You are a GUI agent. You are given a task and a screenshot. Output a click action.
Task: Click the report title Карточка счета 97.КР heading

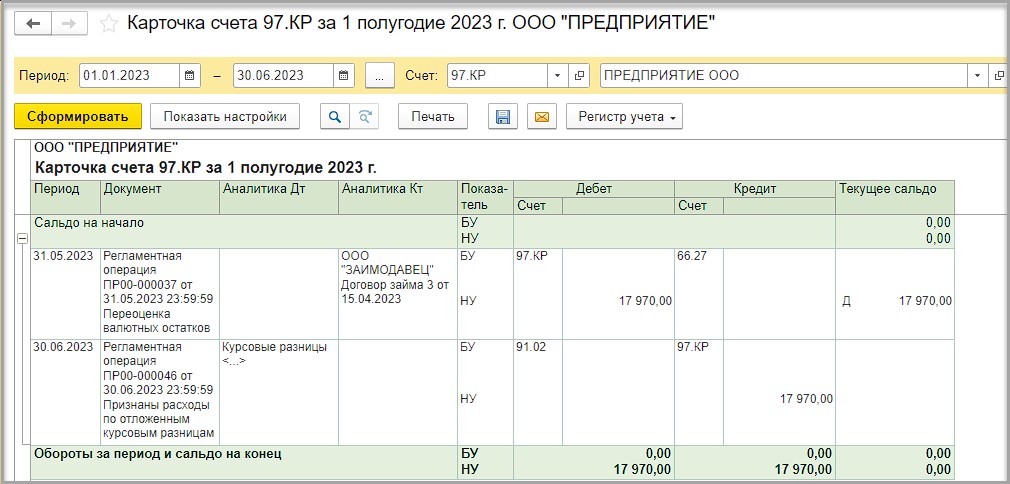205,169
